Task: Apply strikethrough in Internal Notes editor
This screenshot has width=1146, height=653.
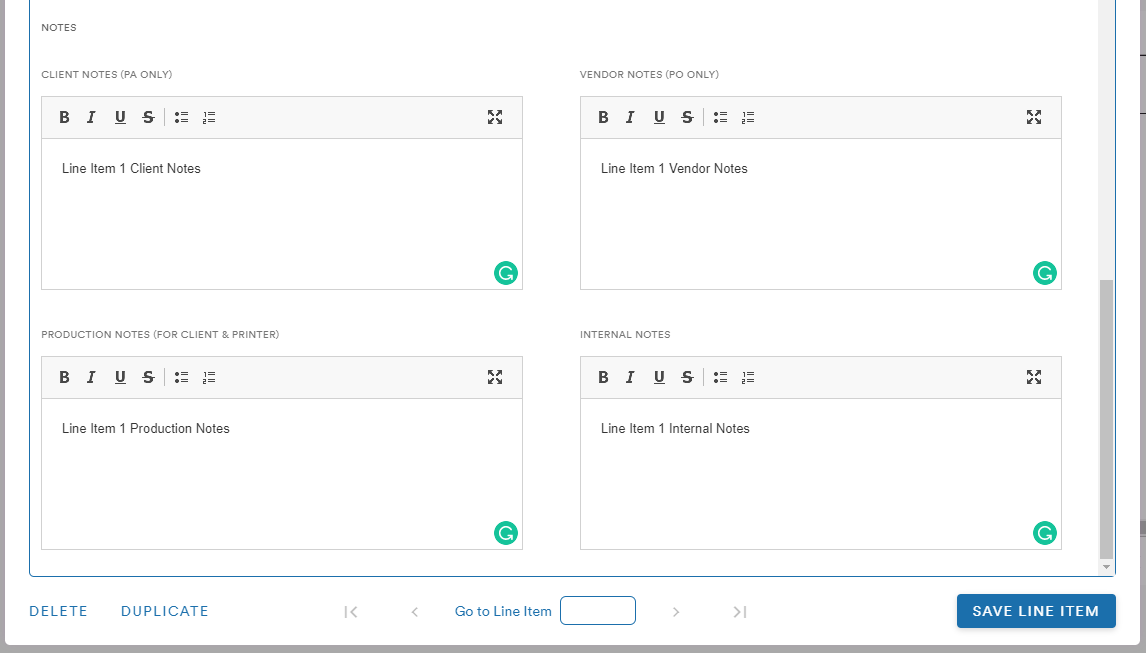Action: pyautogui.click(x=687, y=377)
